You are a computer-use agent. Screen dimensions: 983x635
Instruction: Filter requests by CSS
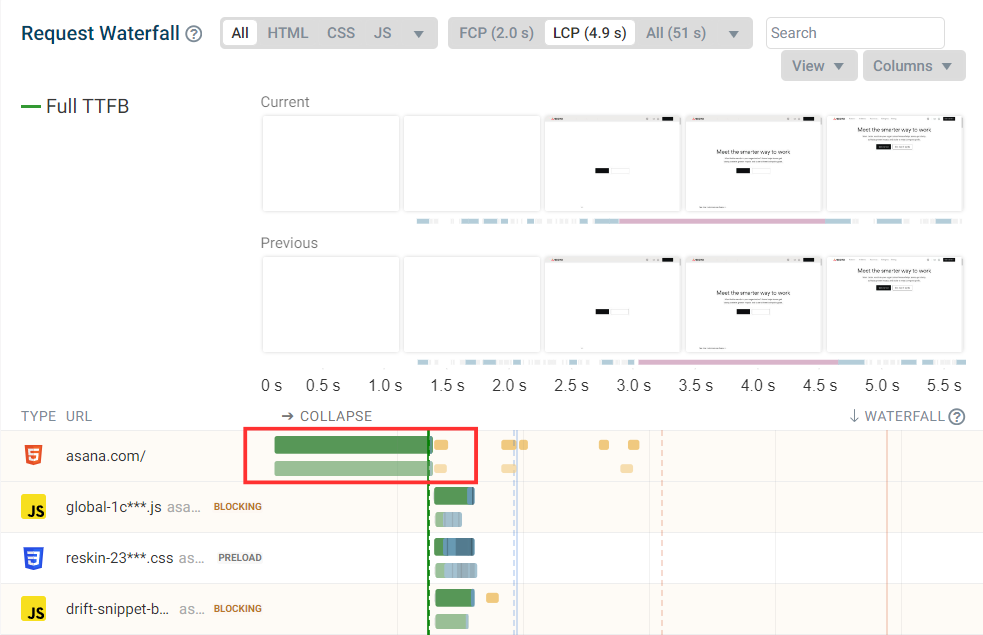pyautogui.click(x=341, y=33)
